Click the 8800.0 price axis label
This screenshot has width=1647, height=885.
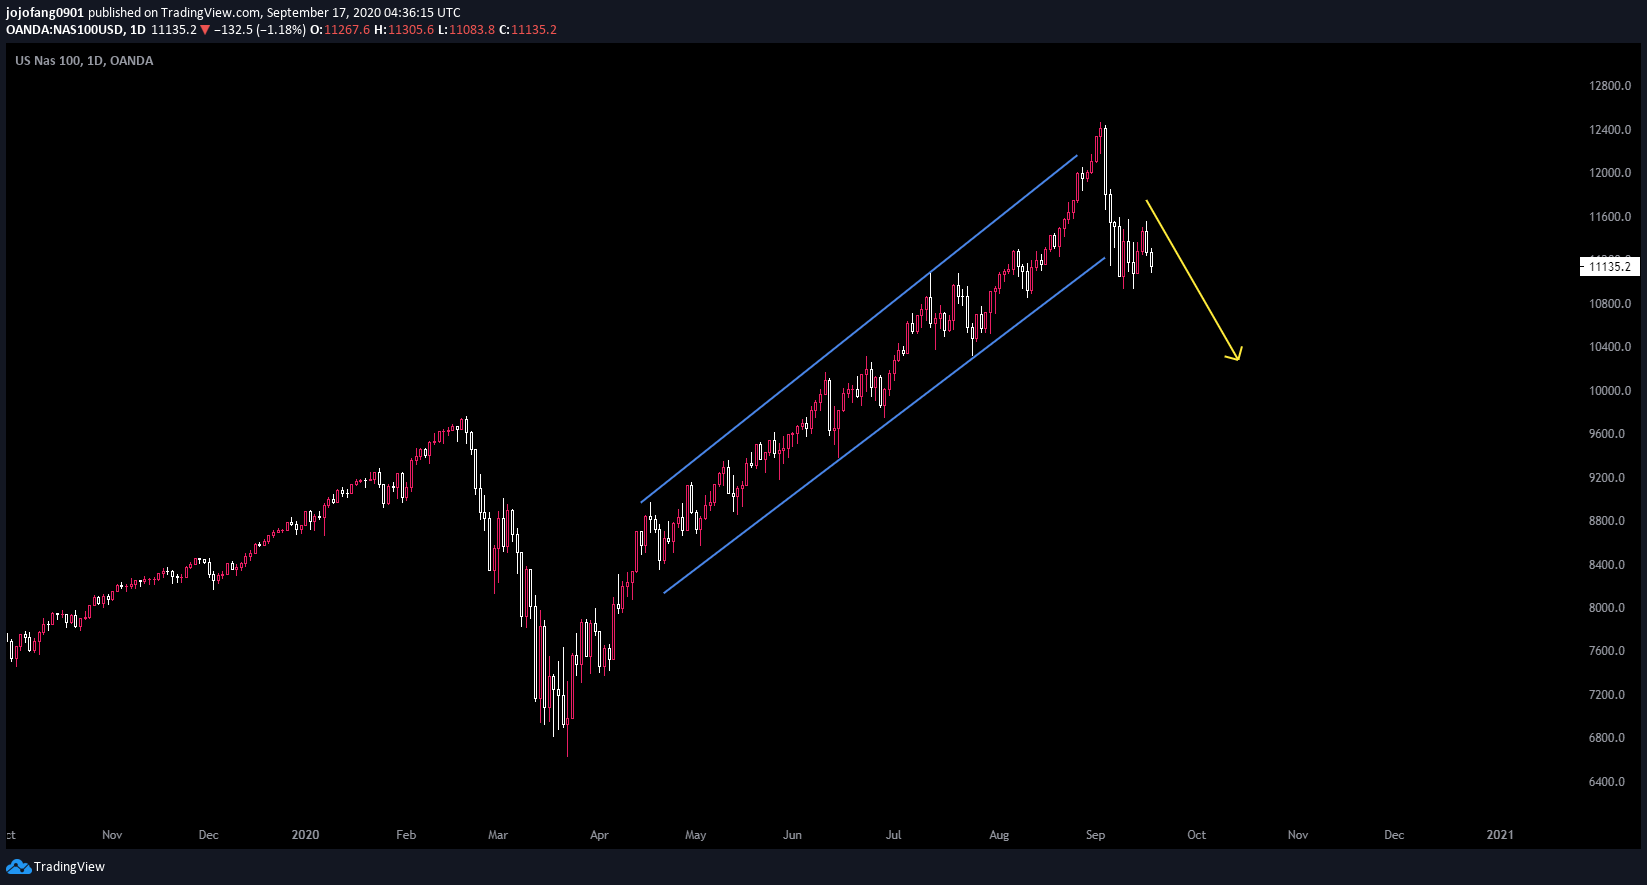[1607, 521]
